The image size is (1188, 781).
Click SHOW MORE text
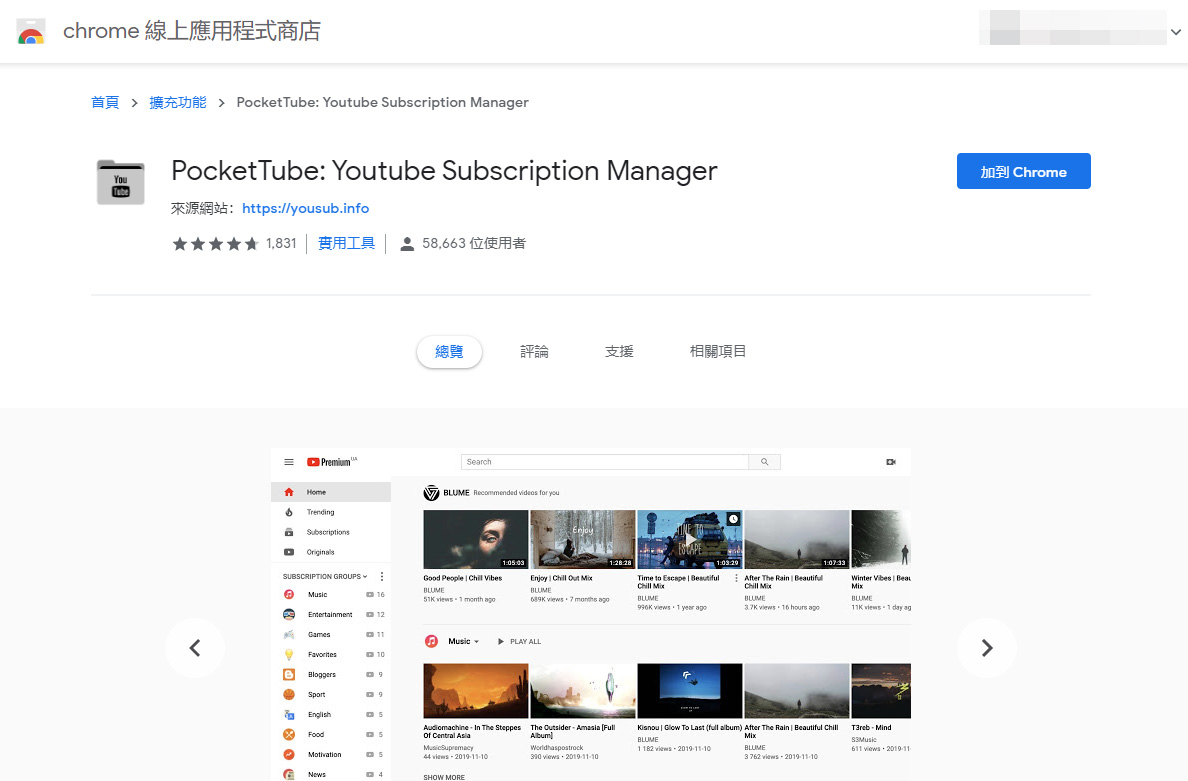[x=444, y=777]
